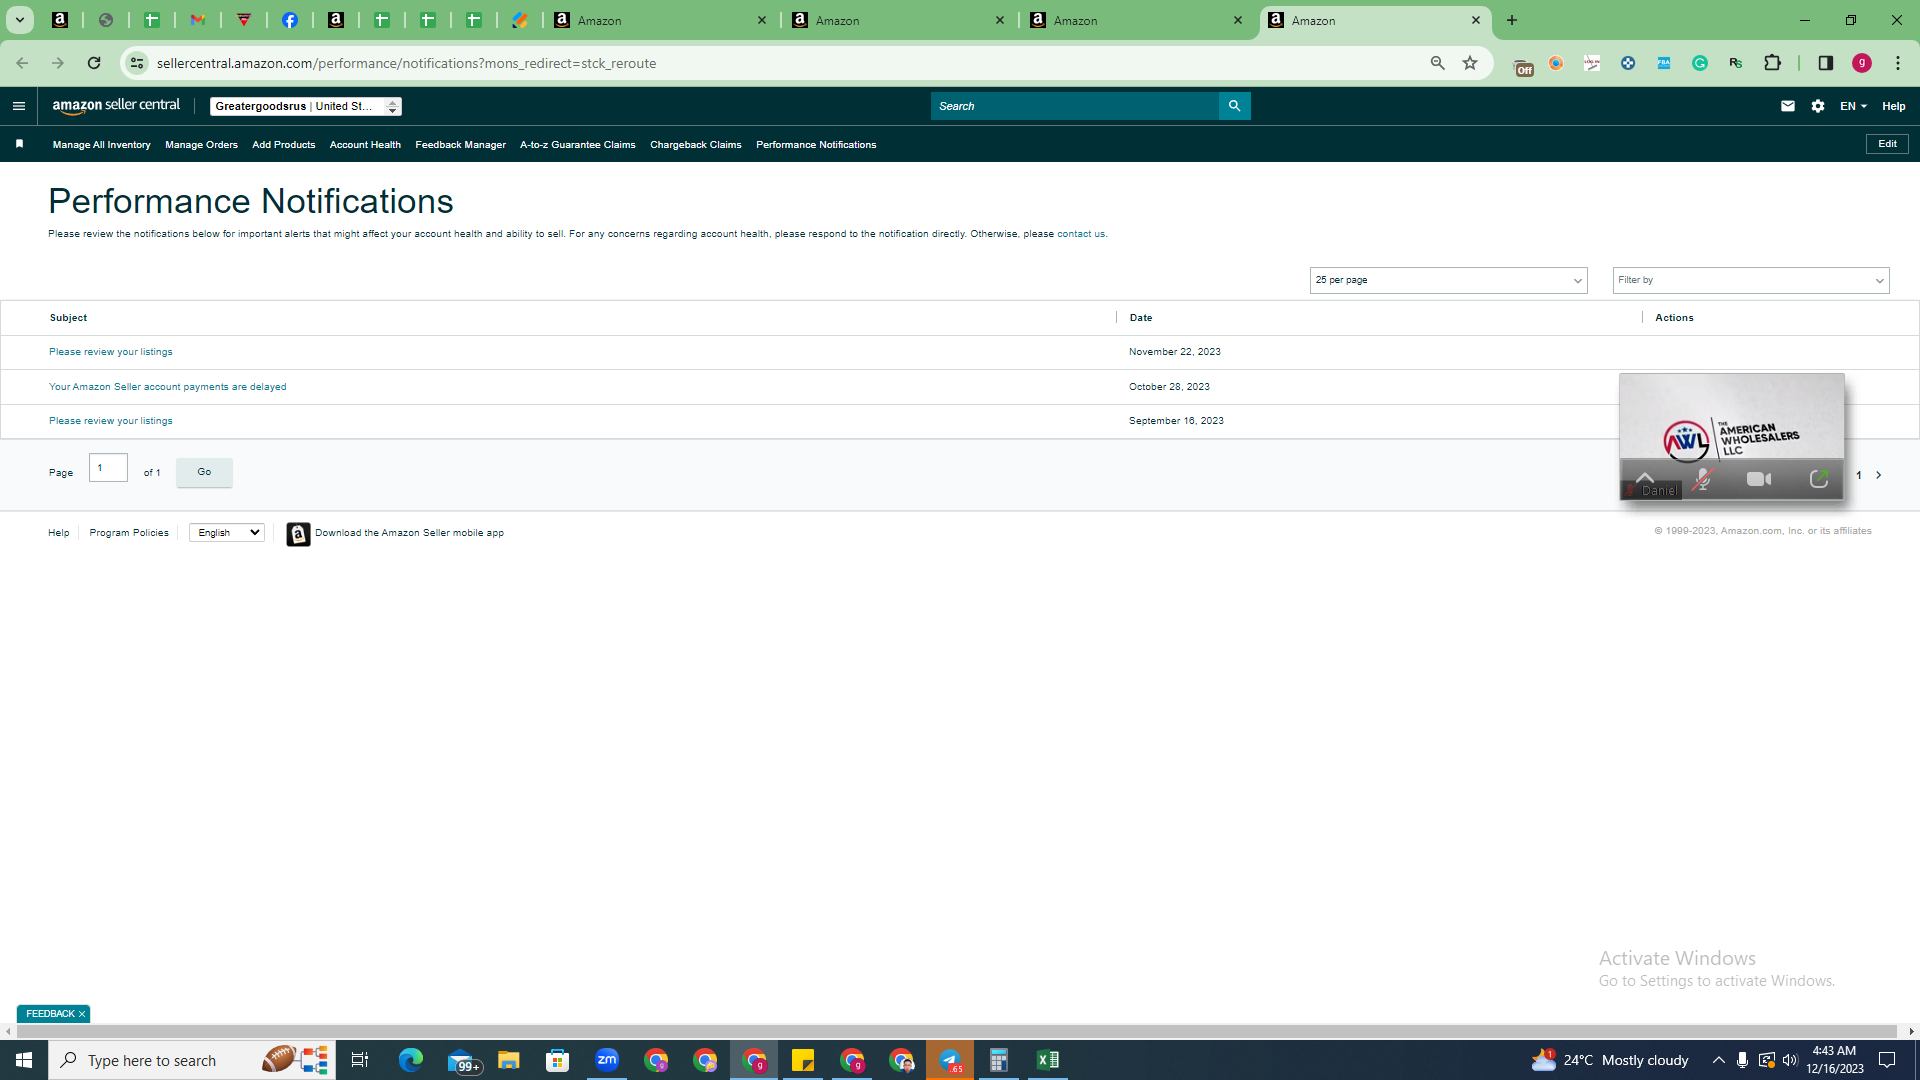Click the Seller Central search field

(1074, 106)
